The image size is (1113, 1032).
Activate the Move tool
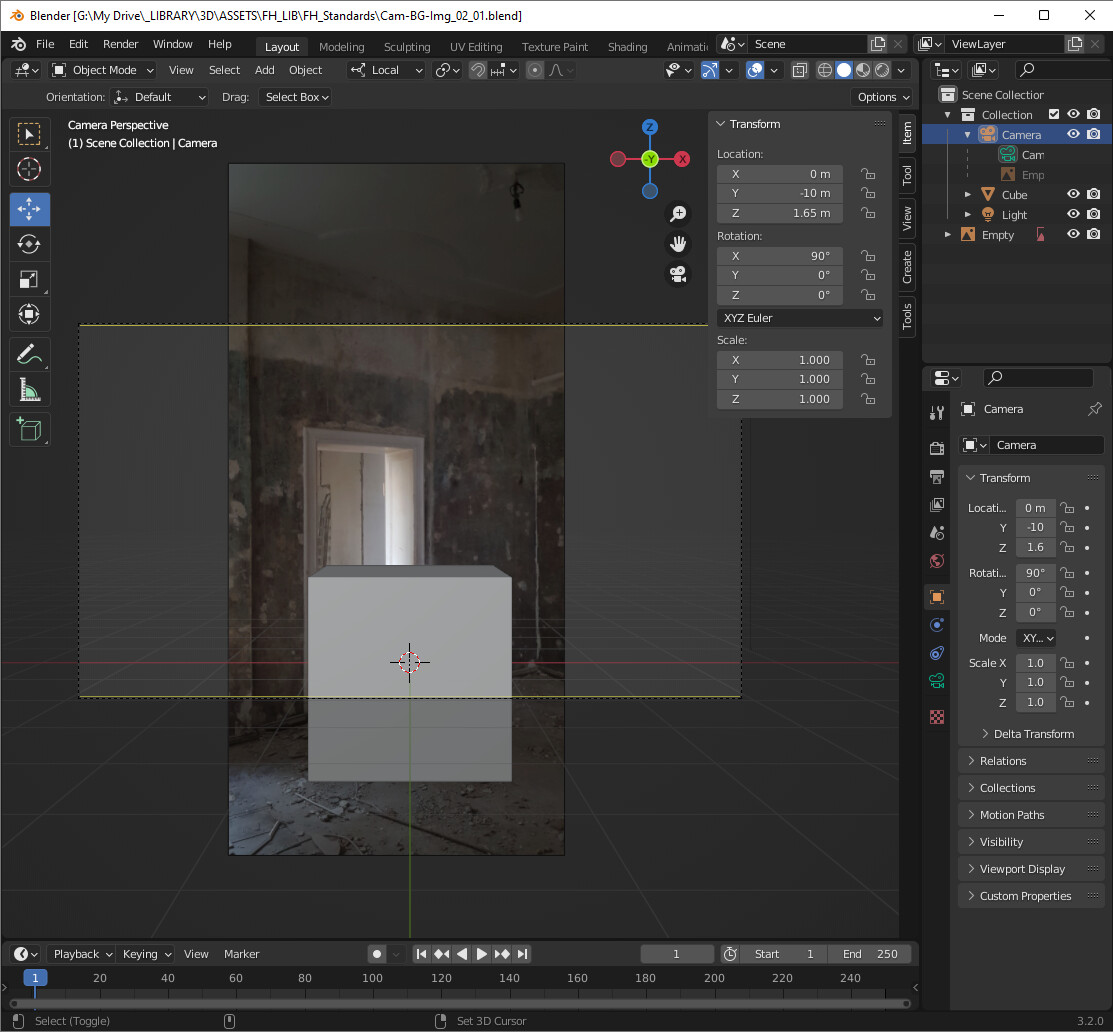[29, 209]
